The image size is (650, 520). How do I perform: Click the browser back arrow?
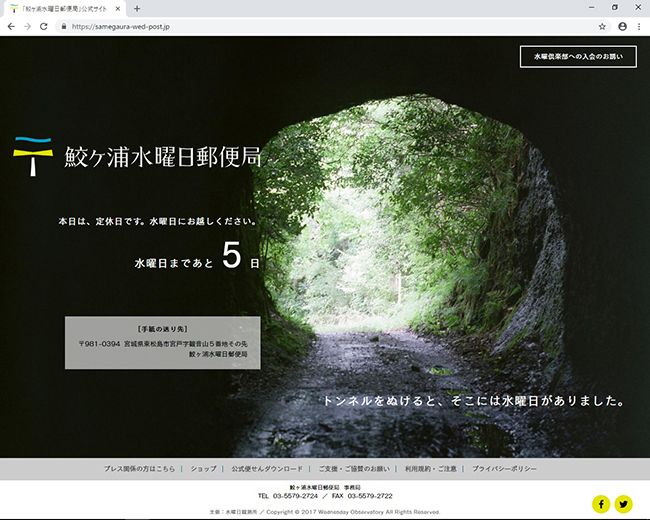[x=10, y=26]
